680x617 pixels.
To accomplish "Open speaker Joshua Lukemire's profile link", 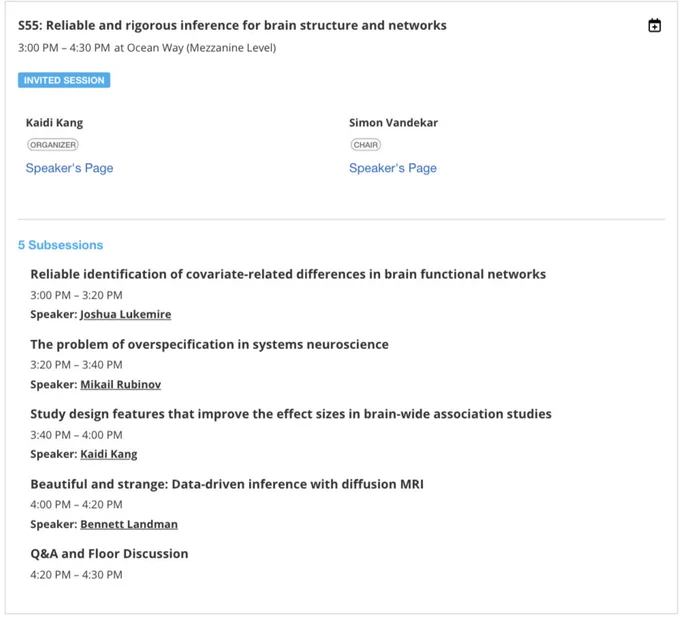I will [x=126, y=314].
